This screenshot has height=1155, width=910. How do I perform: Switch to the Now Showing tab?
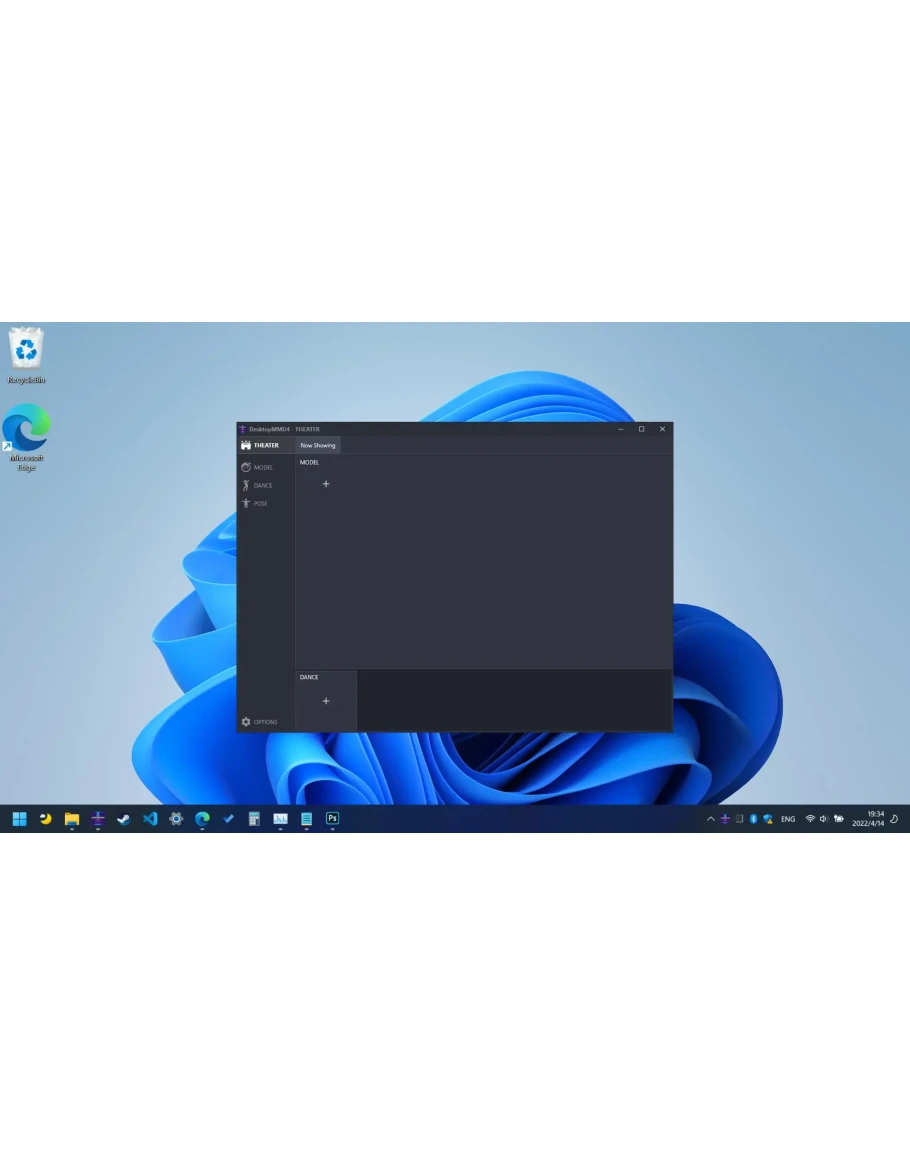pyautogui.click(x=318, y=445)
